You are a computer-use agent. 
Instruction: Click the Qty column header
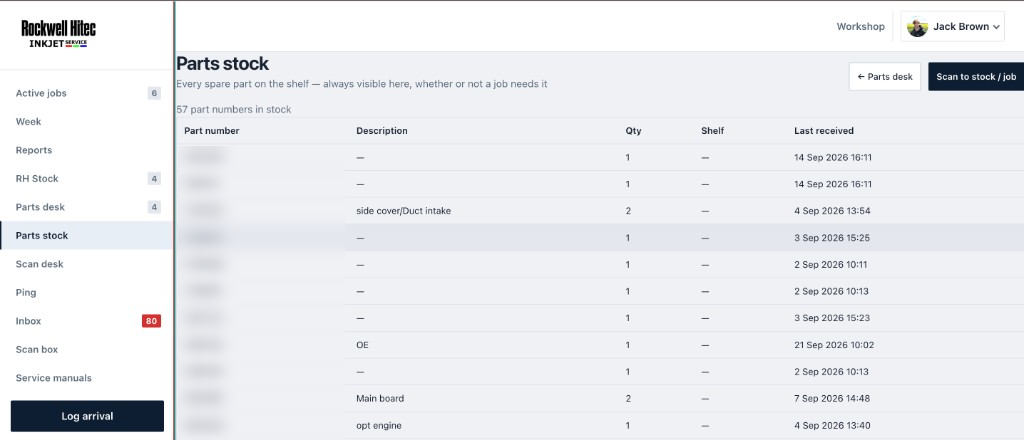633,131
